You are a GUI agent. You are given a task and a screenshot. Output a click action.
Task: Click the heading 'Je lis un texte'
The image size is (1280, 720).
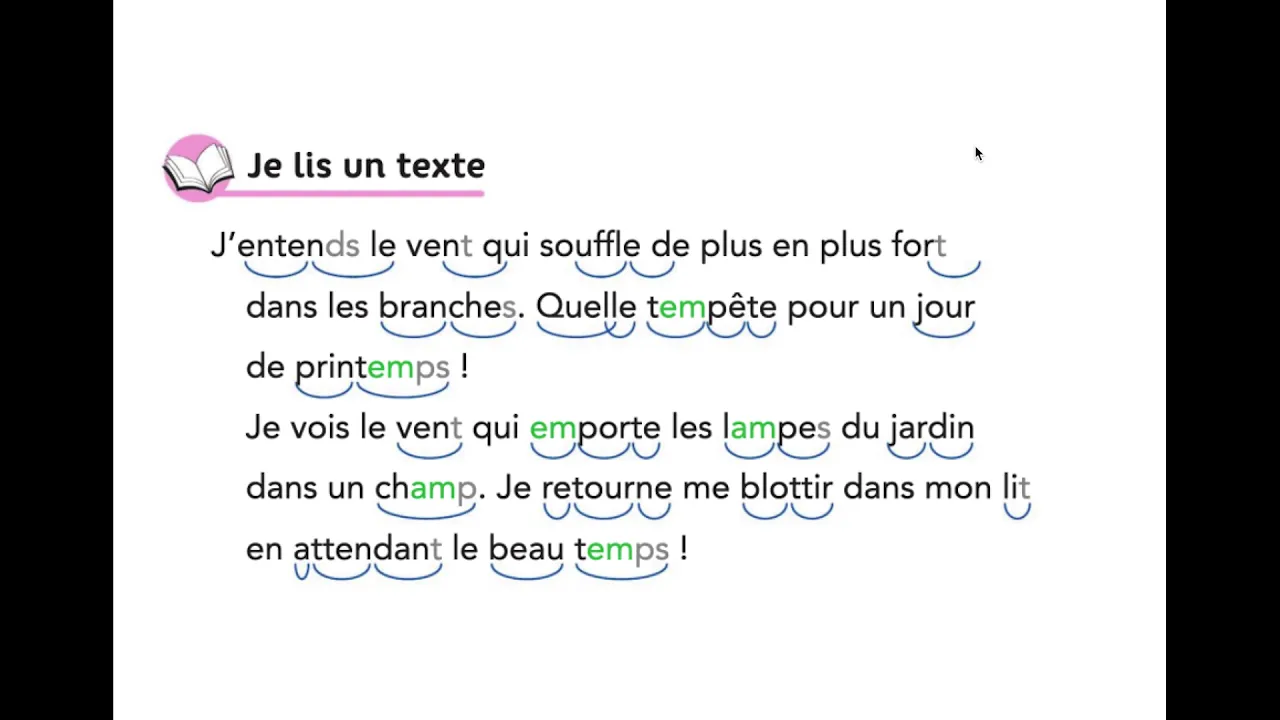[366, 165]
